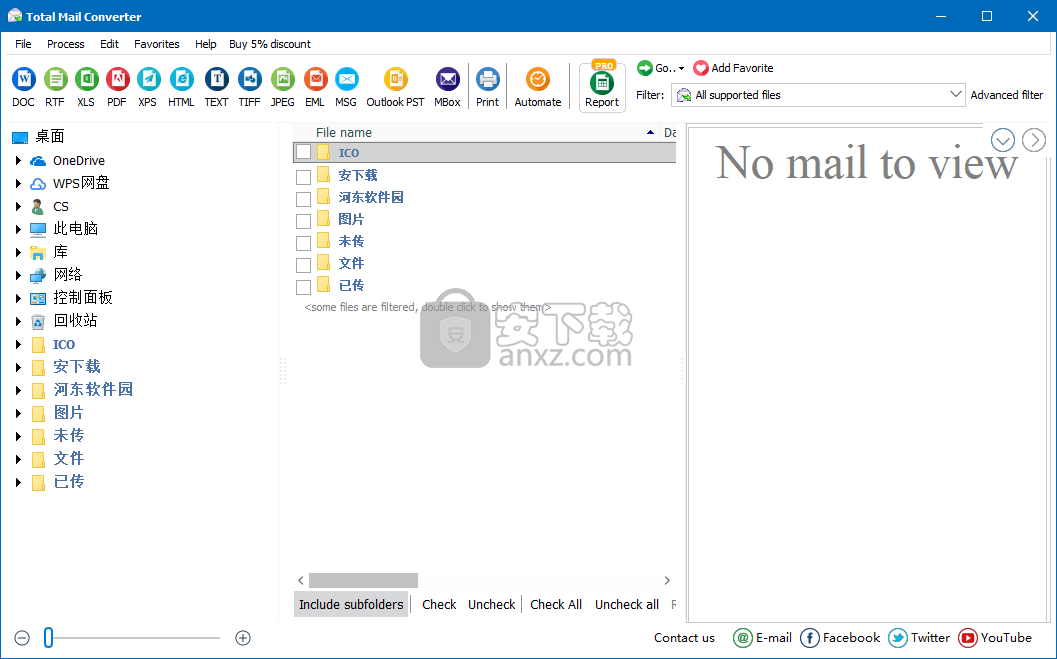Screen dimensions: 1057x659
Task: Zoom in with the plus button
Action: 243,638
